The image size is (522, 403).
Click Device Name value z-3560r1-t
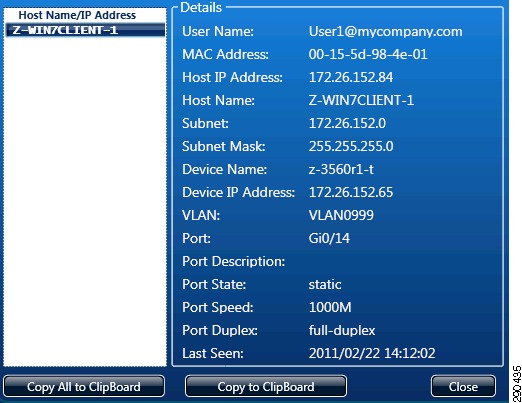[x=341, y=169]
